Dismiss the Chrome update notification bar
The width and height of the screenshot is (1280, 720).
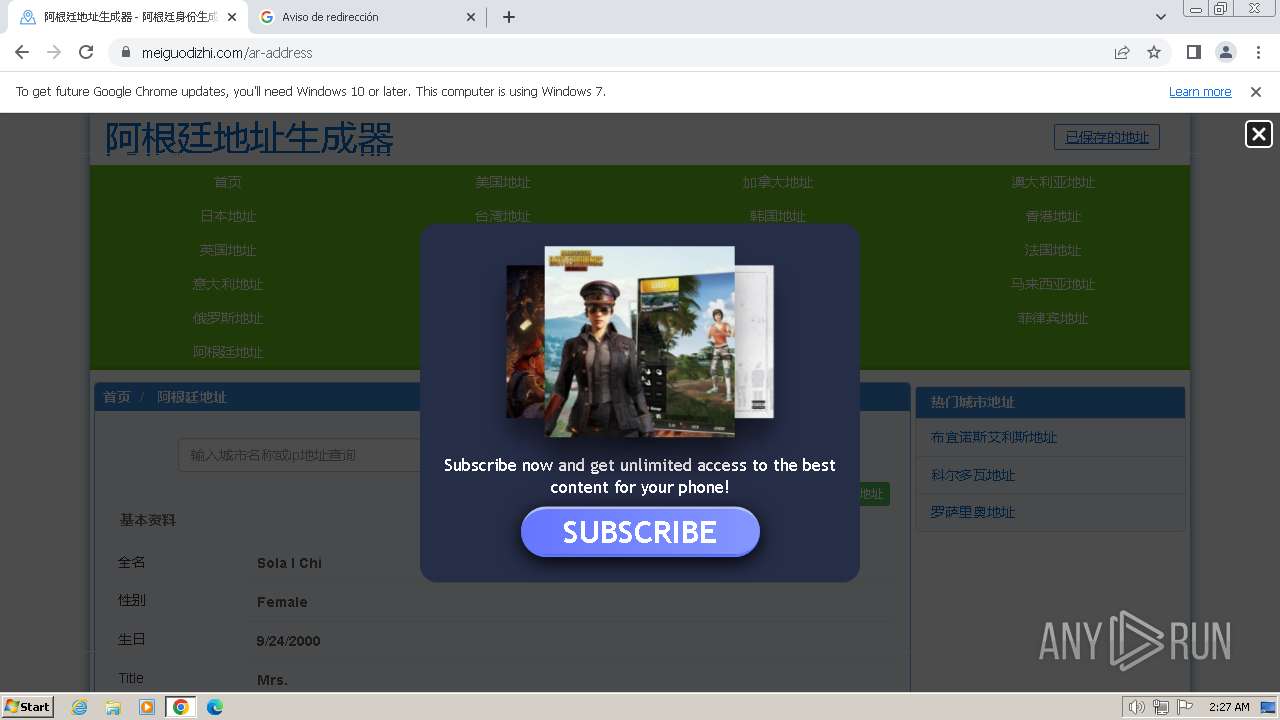(1256, 91)
